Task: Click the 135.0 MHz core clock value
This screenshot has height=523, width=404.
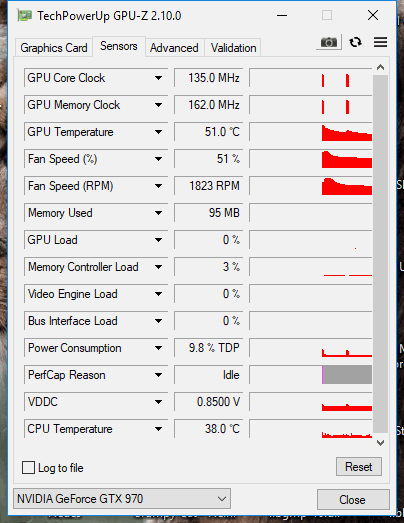Action: click(209, 78)
